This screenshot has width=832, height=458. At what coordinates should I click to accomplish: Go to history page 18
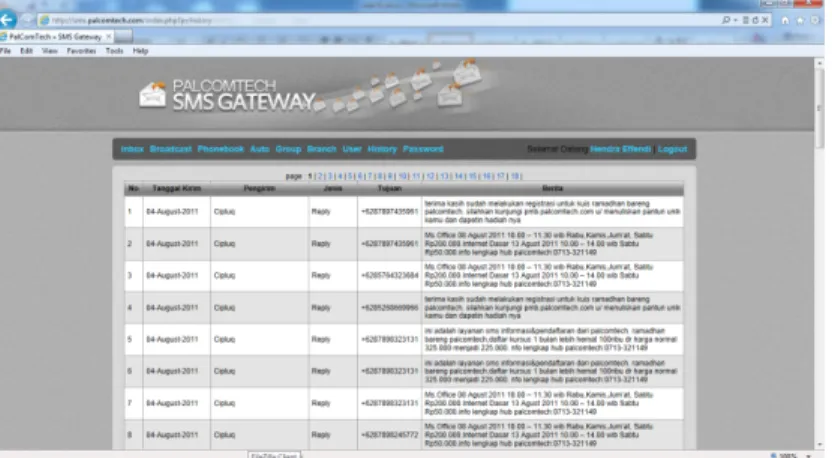click(515, 176)
